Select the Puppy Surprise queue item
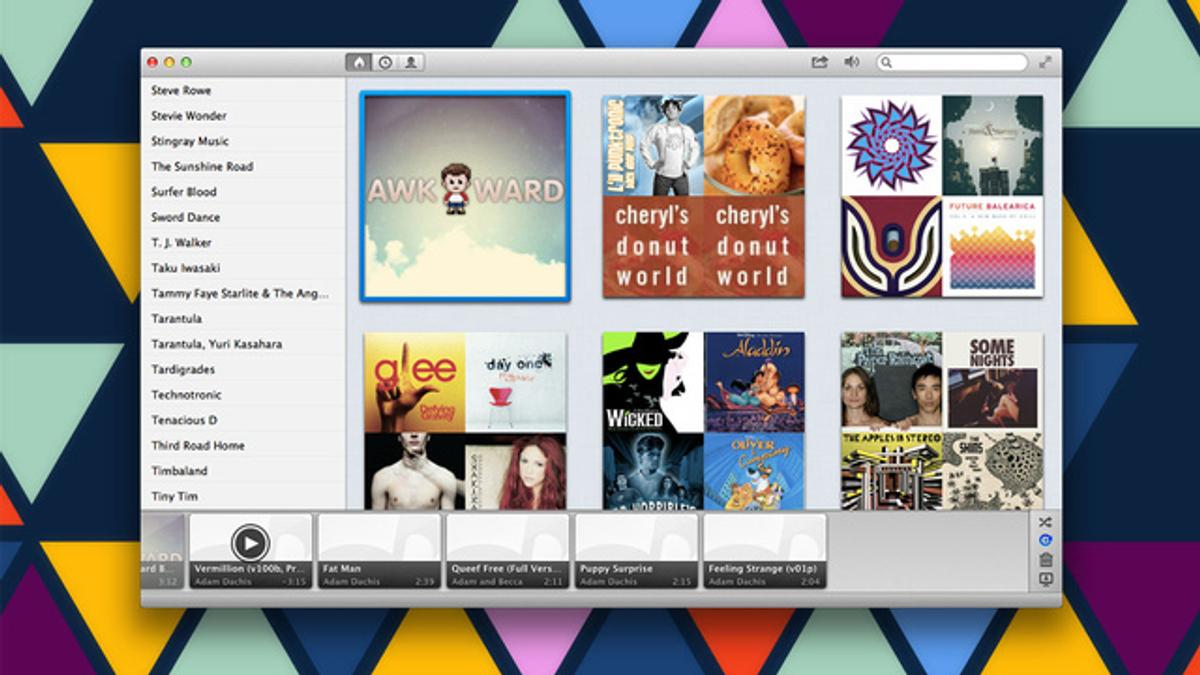This screenshot has height=675, width=1200. (x=636, y=550)
